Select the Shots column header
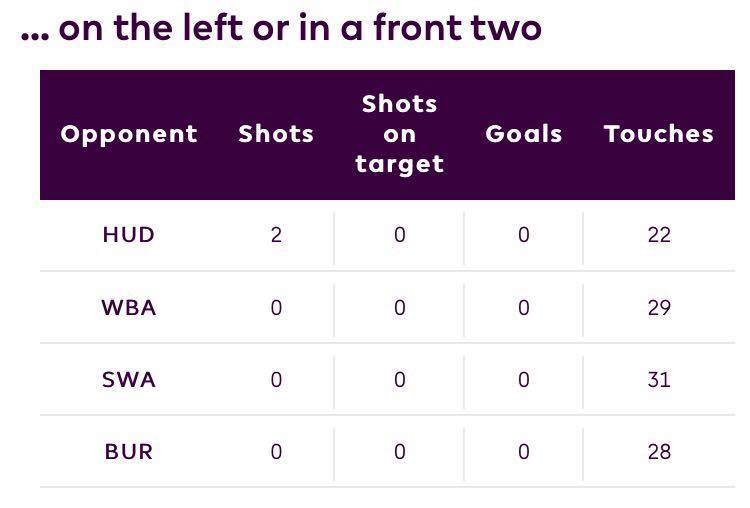Viewport: 750px width, 508px height. 276,134
